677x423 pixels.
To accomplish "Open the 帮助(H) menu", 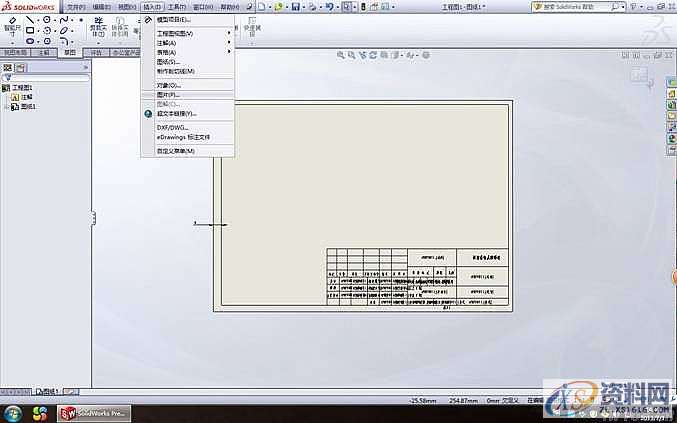I will point(230,7).
